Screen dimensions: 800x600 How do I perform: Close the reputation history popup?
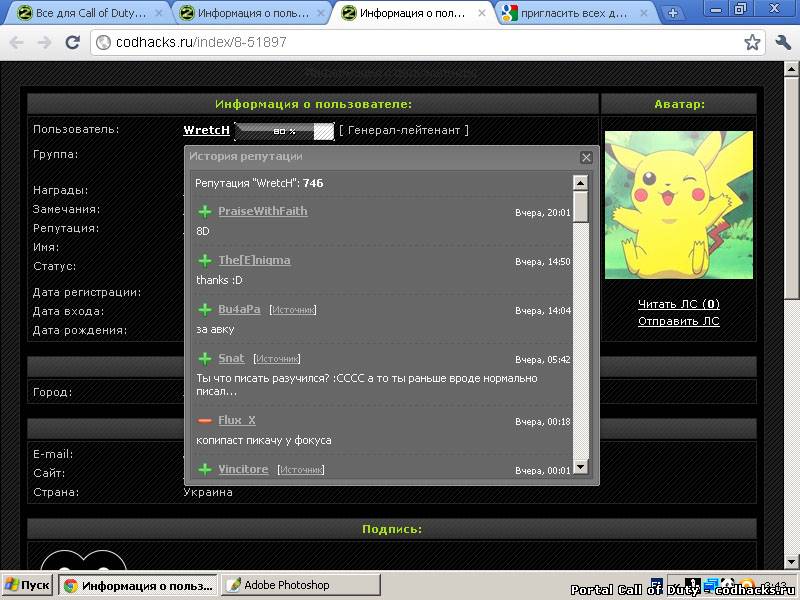coord(586,158)
